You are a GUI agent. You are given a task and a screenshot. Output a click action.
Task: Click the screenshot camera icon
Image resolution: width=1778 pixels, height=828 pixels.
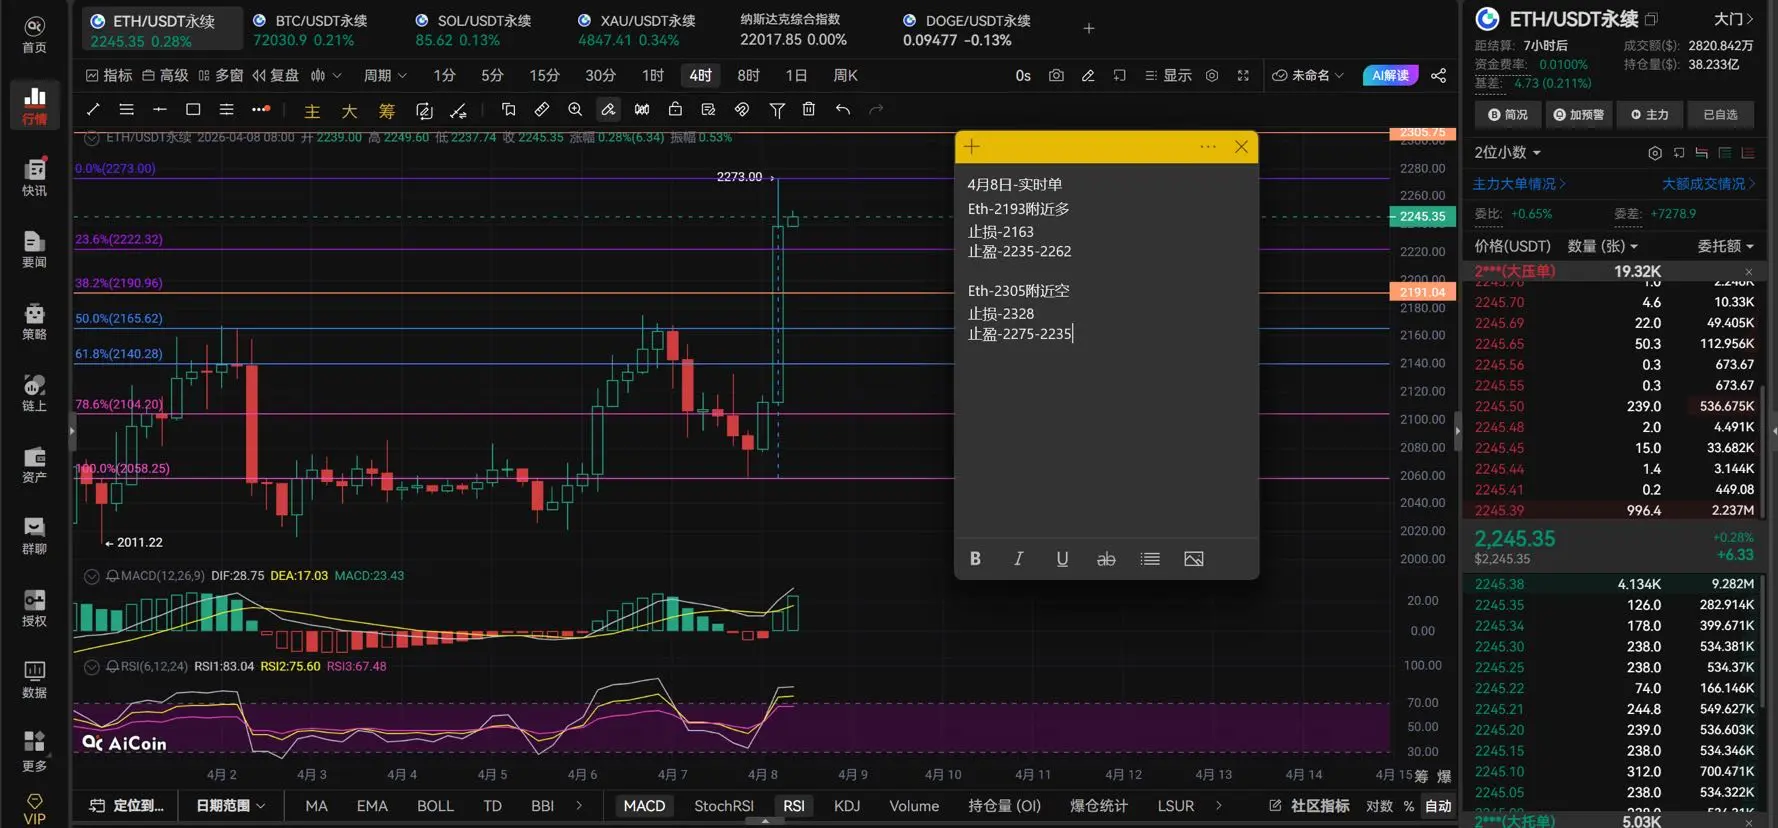pos(1056,76)
